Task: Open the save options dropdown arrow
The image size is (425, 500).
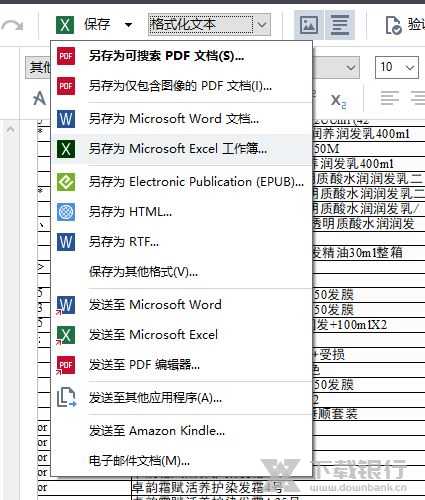Action: click(x=128, y=25)
